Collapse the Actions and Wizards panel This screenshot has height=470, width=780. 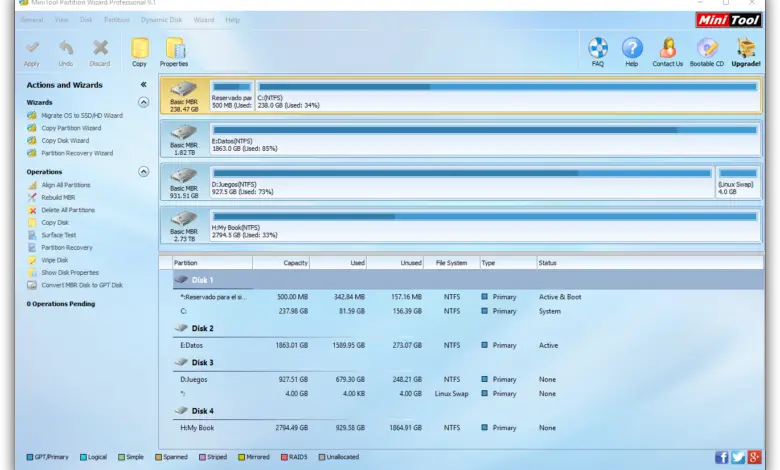pyautogui.click(x=143, y=85)
